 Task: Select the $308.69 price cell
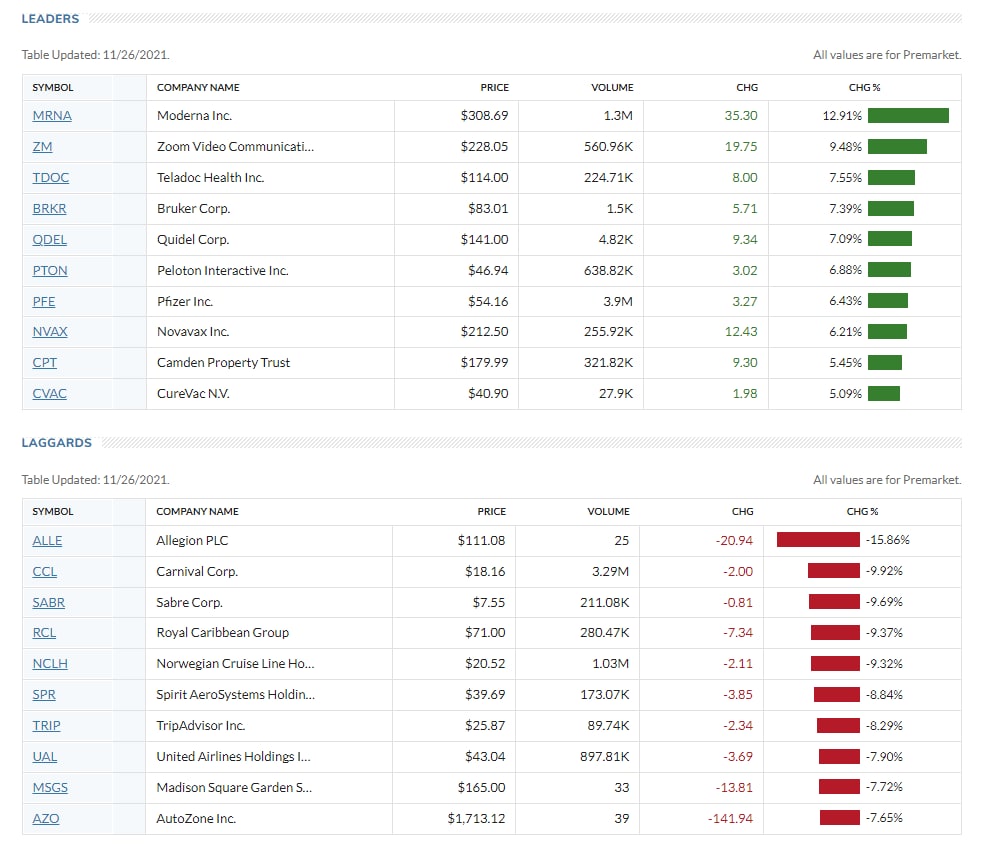(x=484, y=116)
